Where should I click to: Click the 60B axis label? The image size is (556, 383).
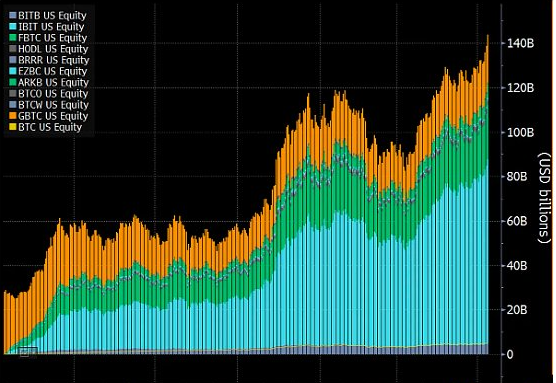coord(517,221)
